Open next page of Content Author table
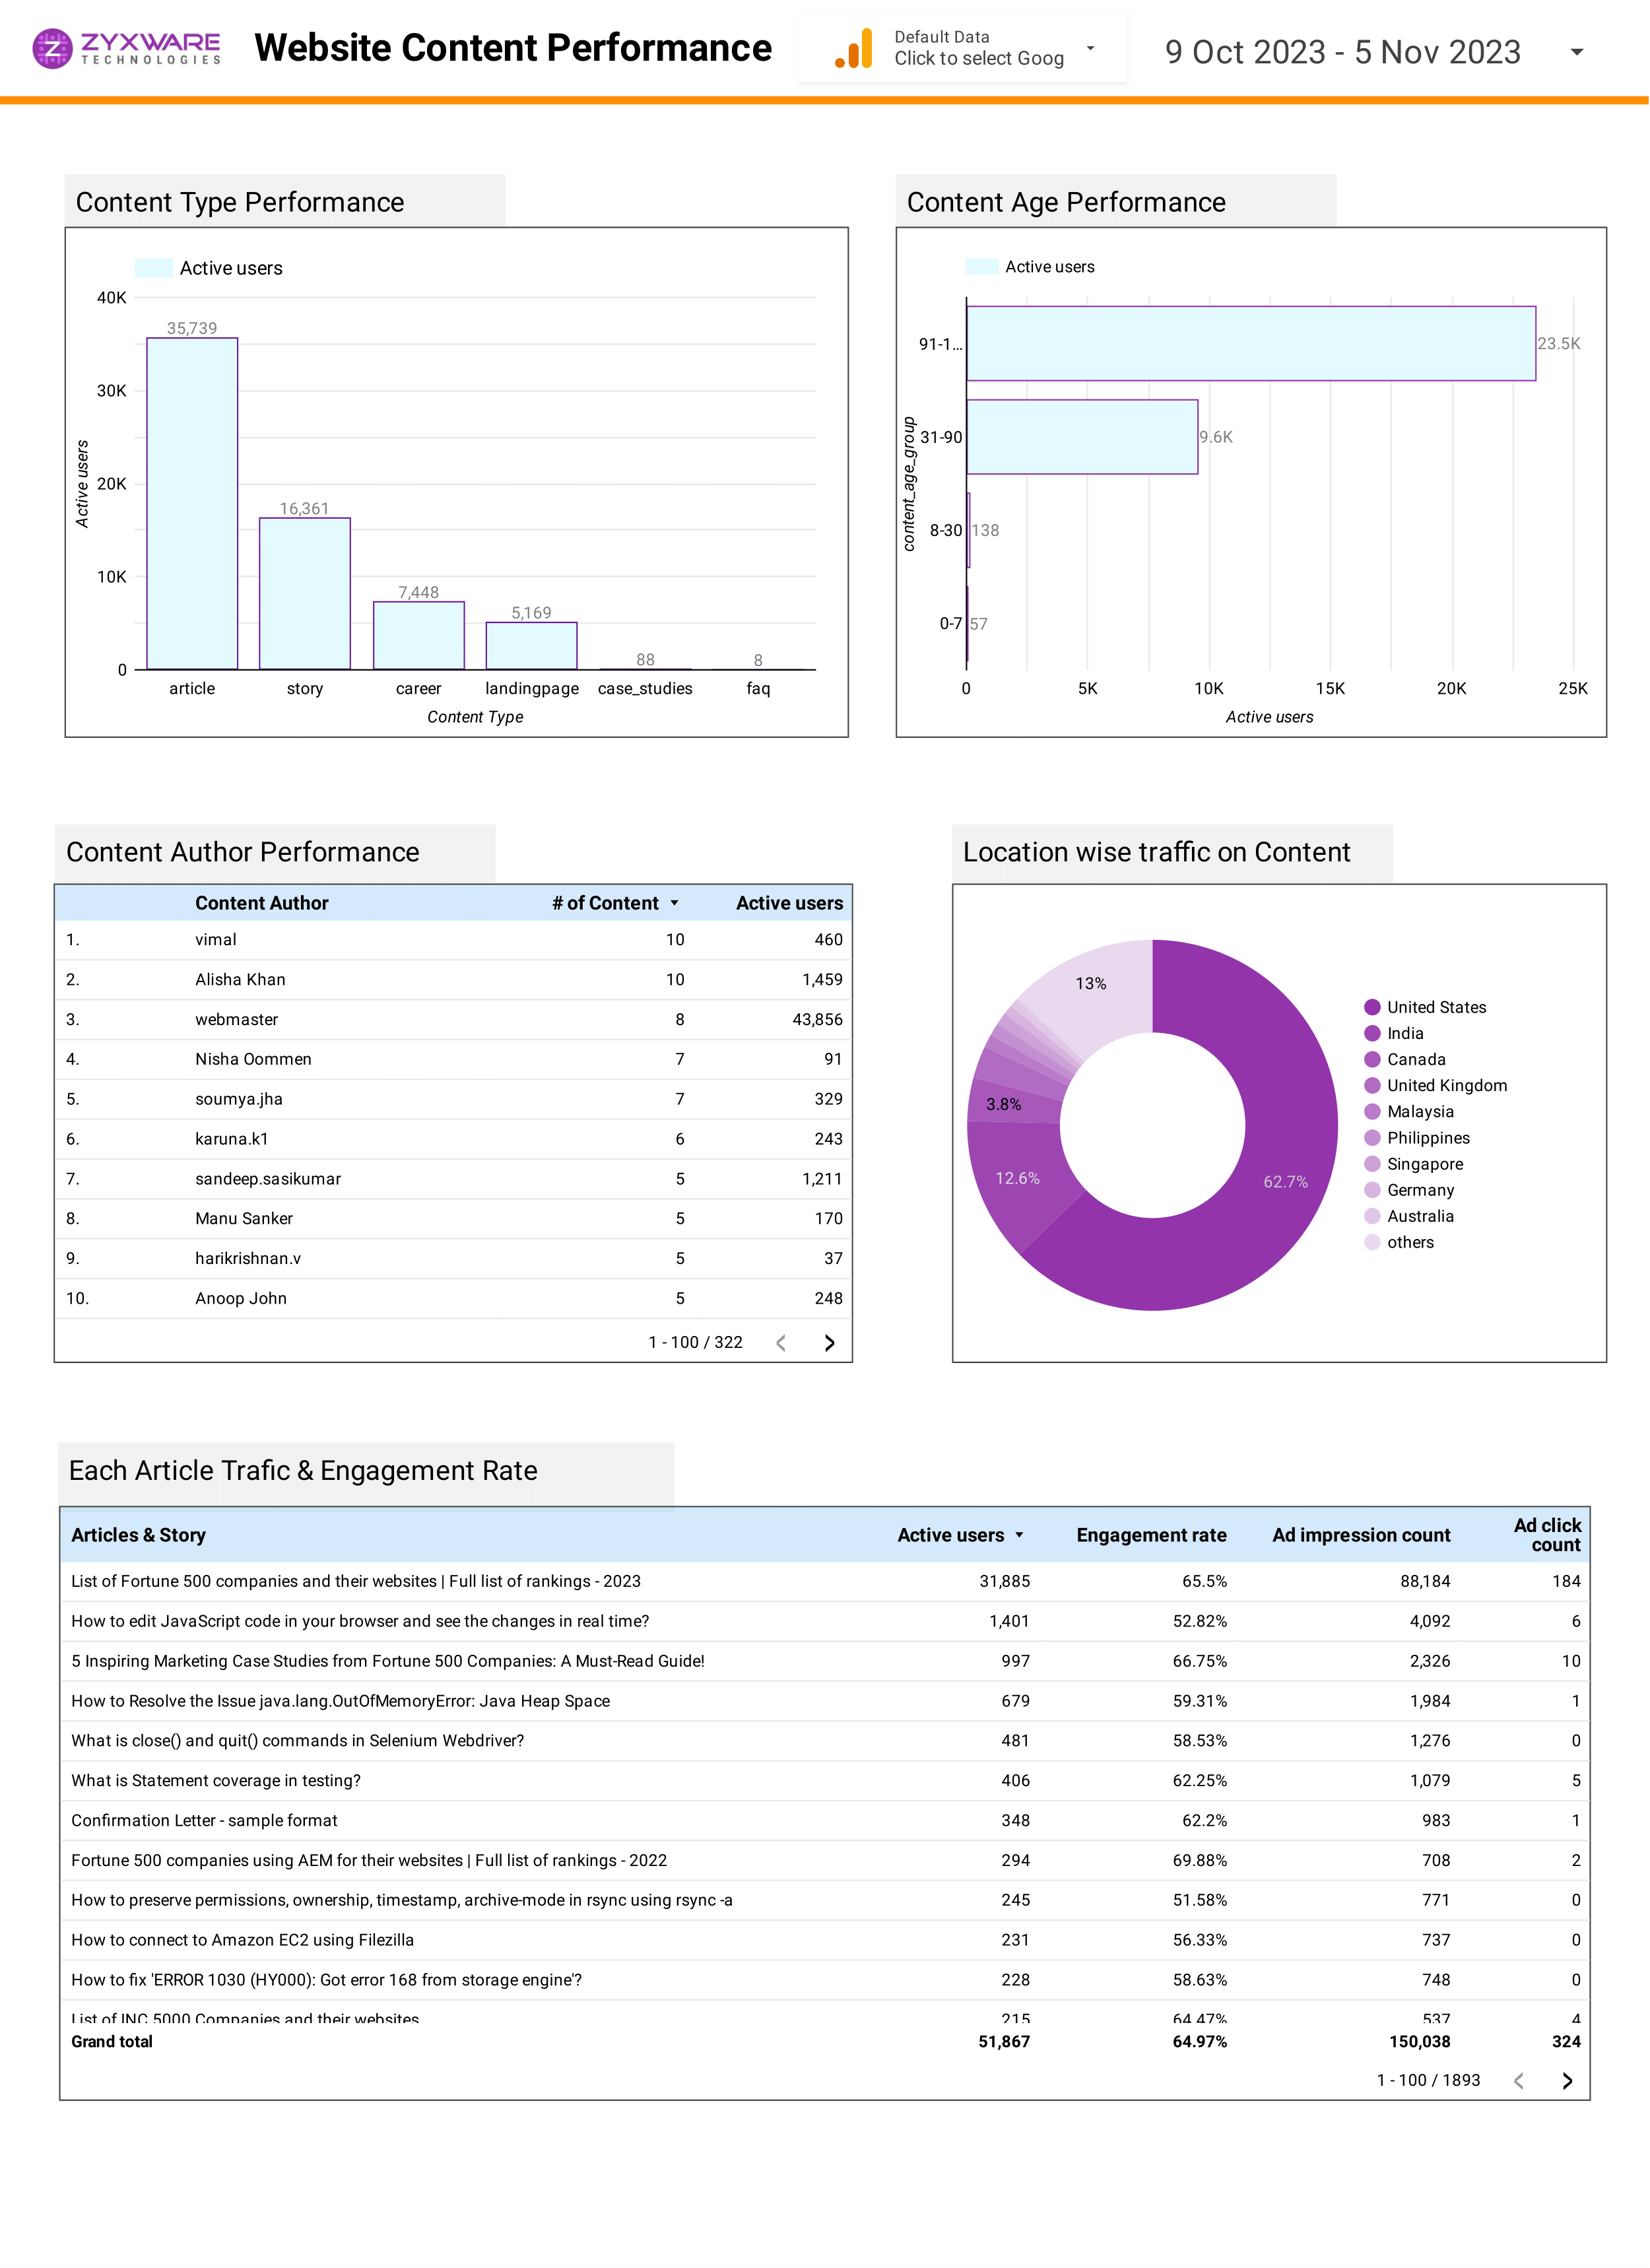Image resolution: width=1650 pixels, height=2268 pixels. pos(829,1343)
